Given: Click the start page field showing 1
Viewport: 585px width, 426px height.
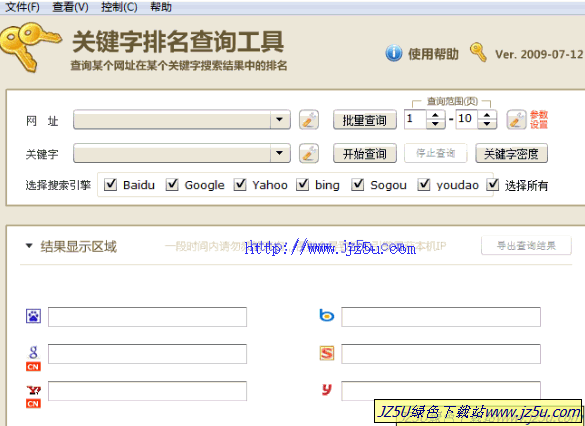Looking at the screenshot, I should (x=415, y=119).
